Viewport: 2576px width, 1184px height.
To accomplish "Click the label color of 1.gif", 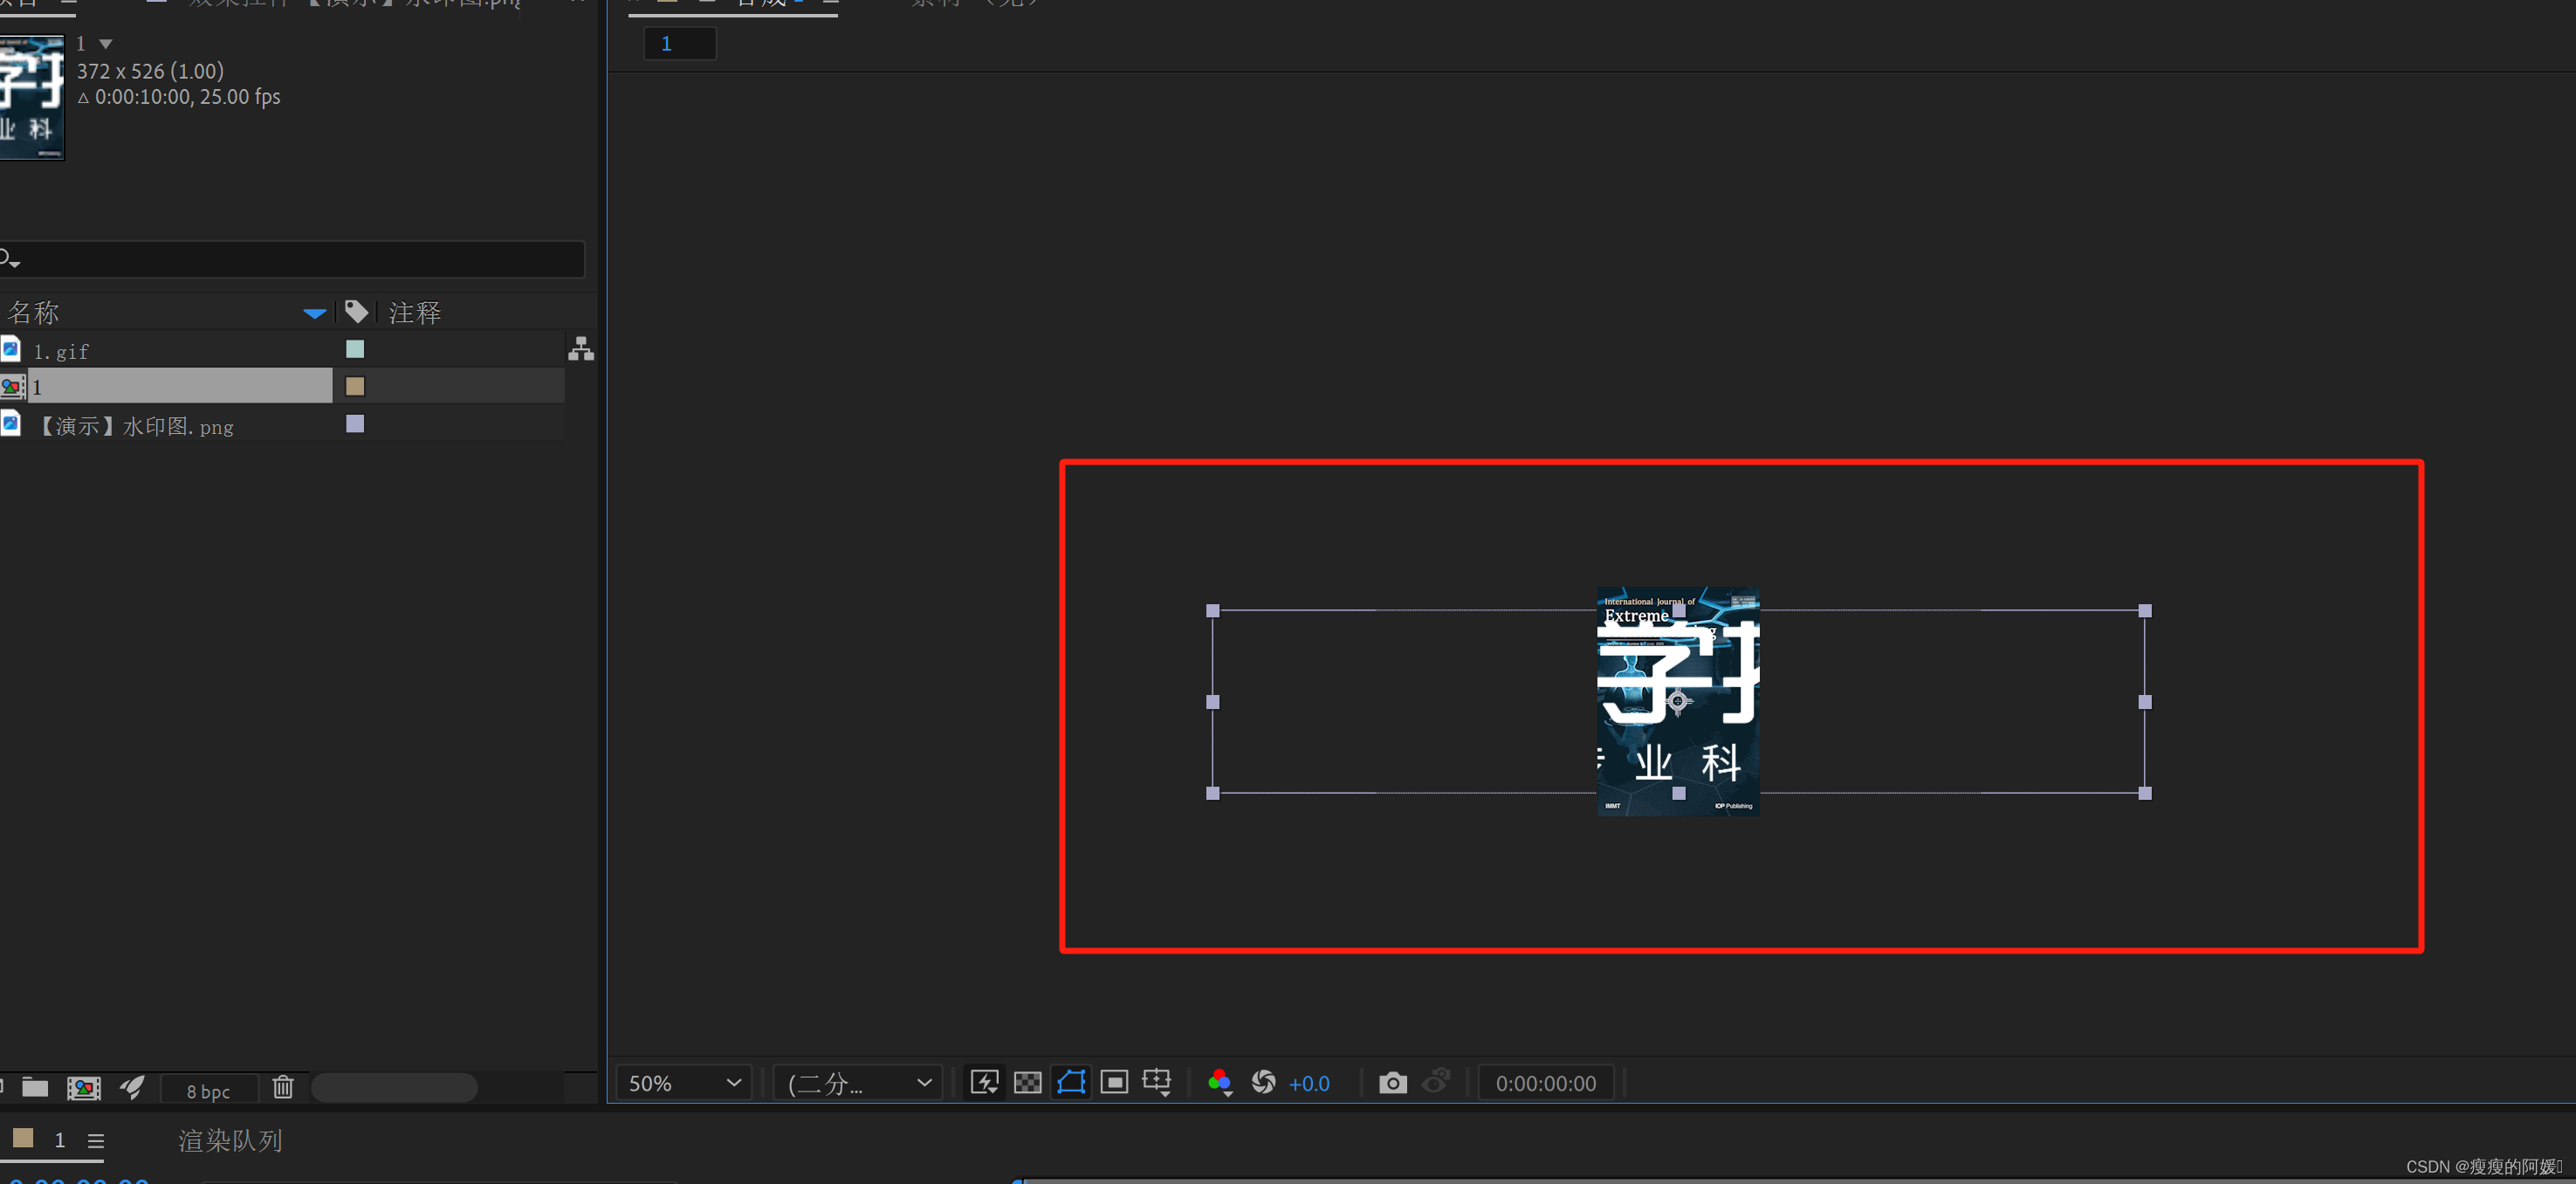I will pyautogui.click(x=355, y=349).
